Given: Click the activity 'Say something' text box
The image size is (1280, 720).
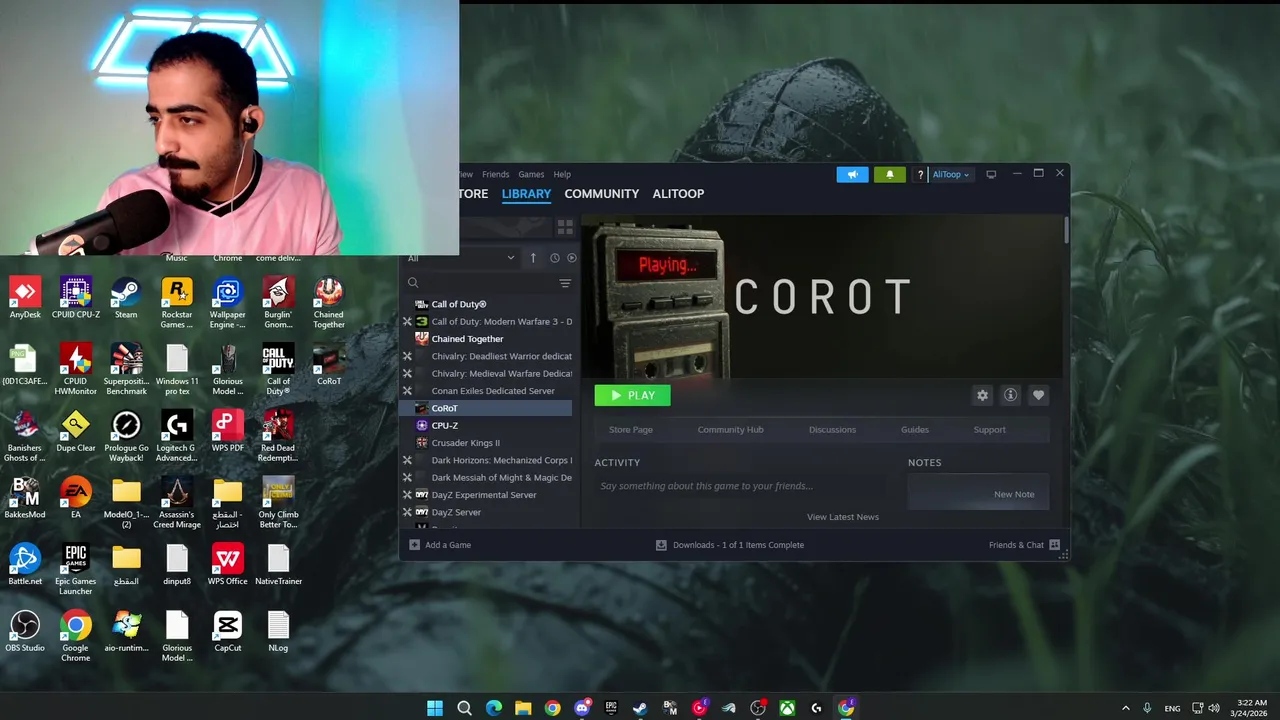Looking at the screenshot, I should (740, 486).
